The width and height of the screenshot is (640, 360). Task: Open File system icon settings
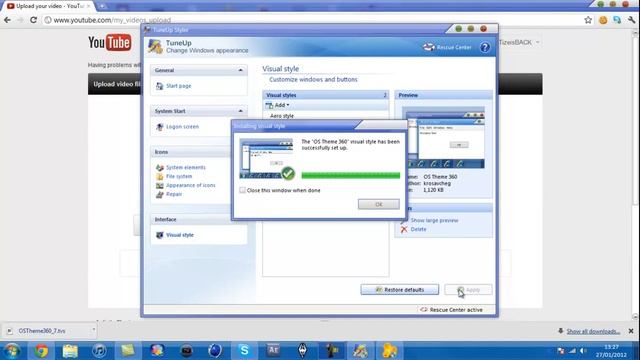(179, 176)
